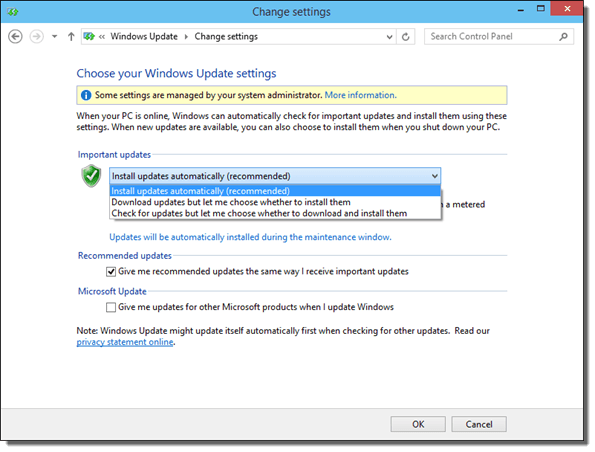The image size is (595, 452).
Task: Uncheck Give me recommended updates checkbox
Action: click(111, 272)
